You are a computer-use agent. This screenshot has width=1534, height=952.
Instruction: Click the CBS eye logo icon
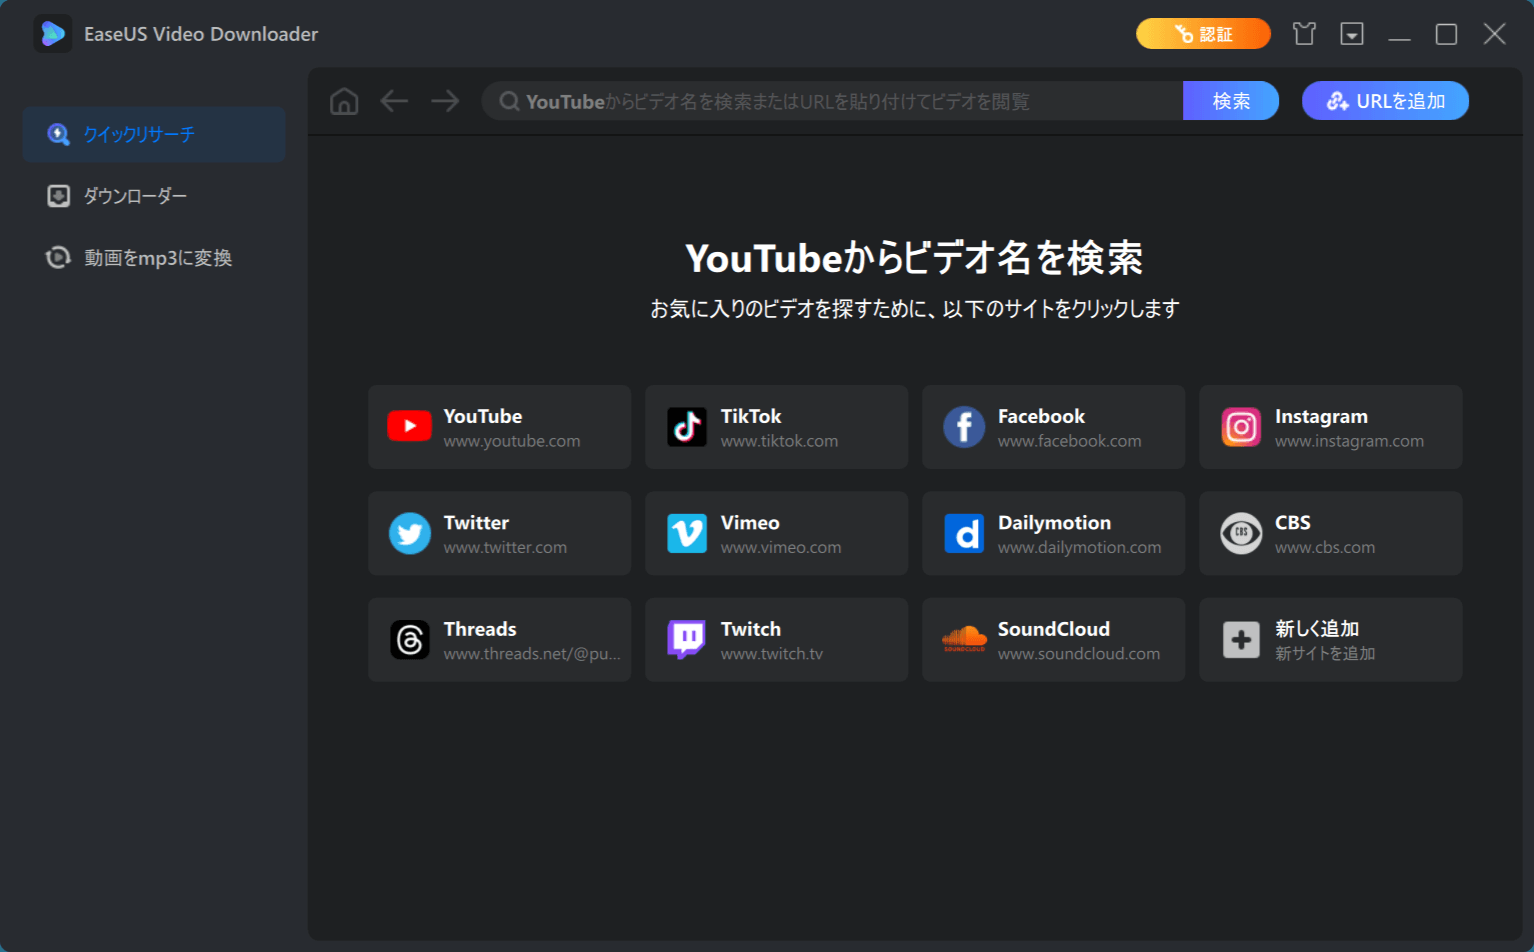pyautogui.click(x=1241, y=533)
